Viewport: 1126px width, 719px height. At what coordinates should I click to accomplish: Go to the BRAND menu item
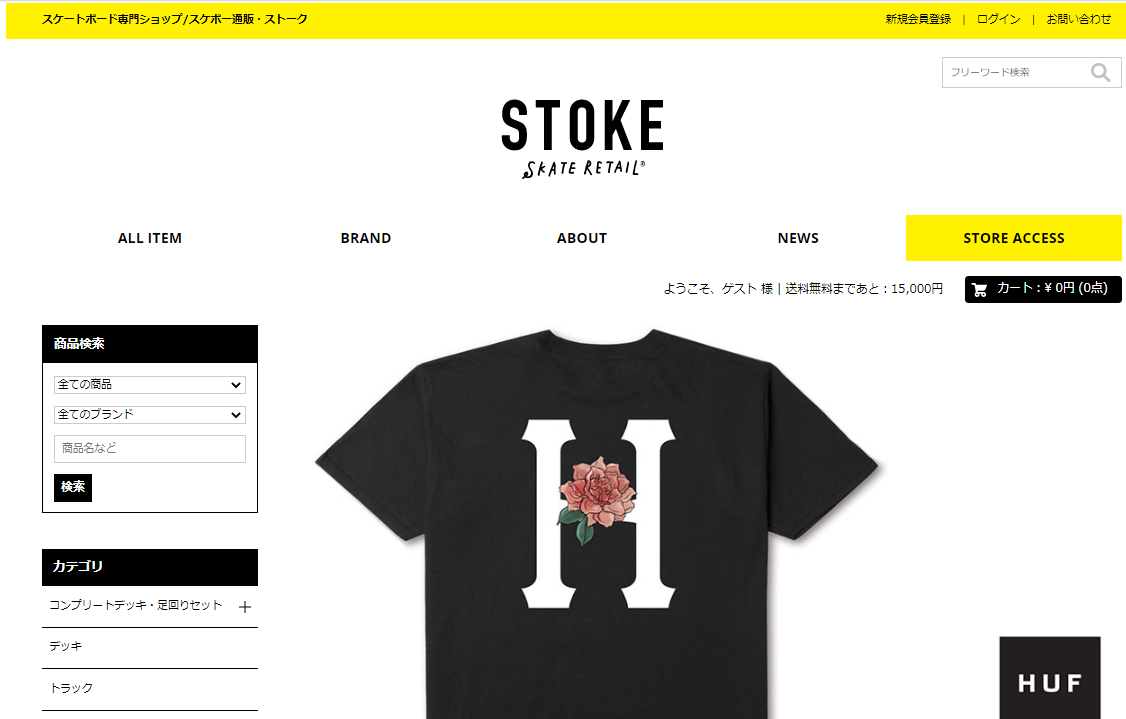coord(366,238)
